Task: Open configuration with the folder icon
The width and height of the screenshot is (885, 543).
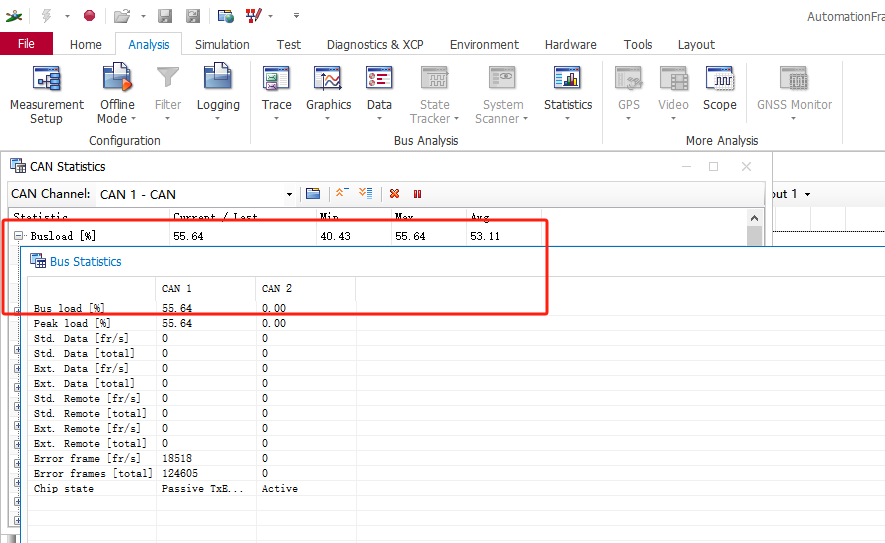Action: coord(122,16)
